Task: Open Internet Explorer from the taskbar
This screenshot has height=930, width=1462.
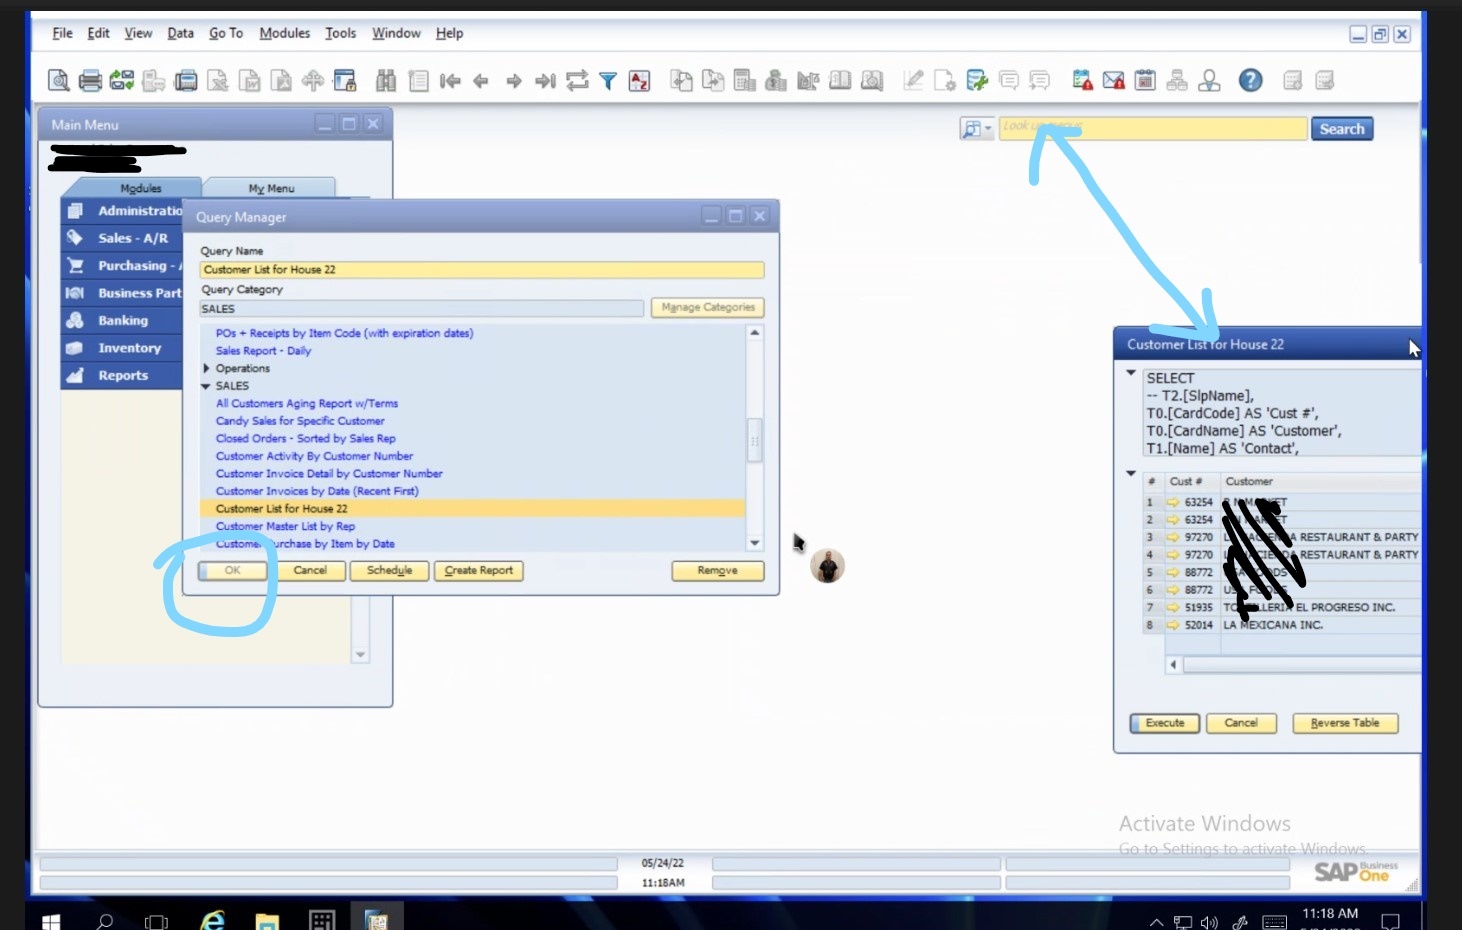Action: point(212,920)
